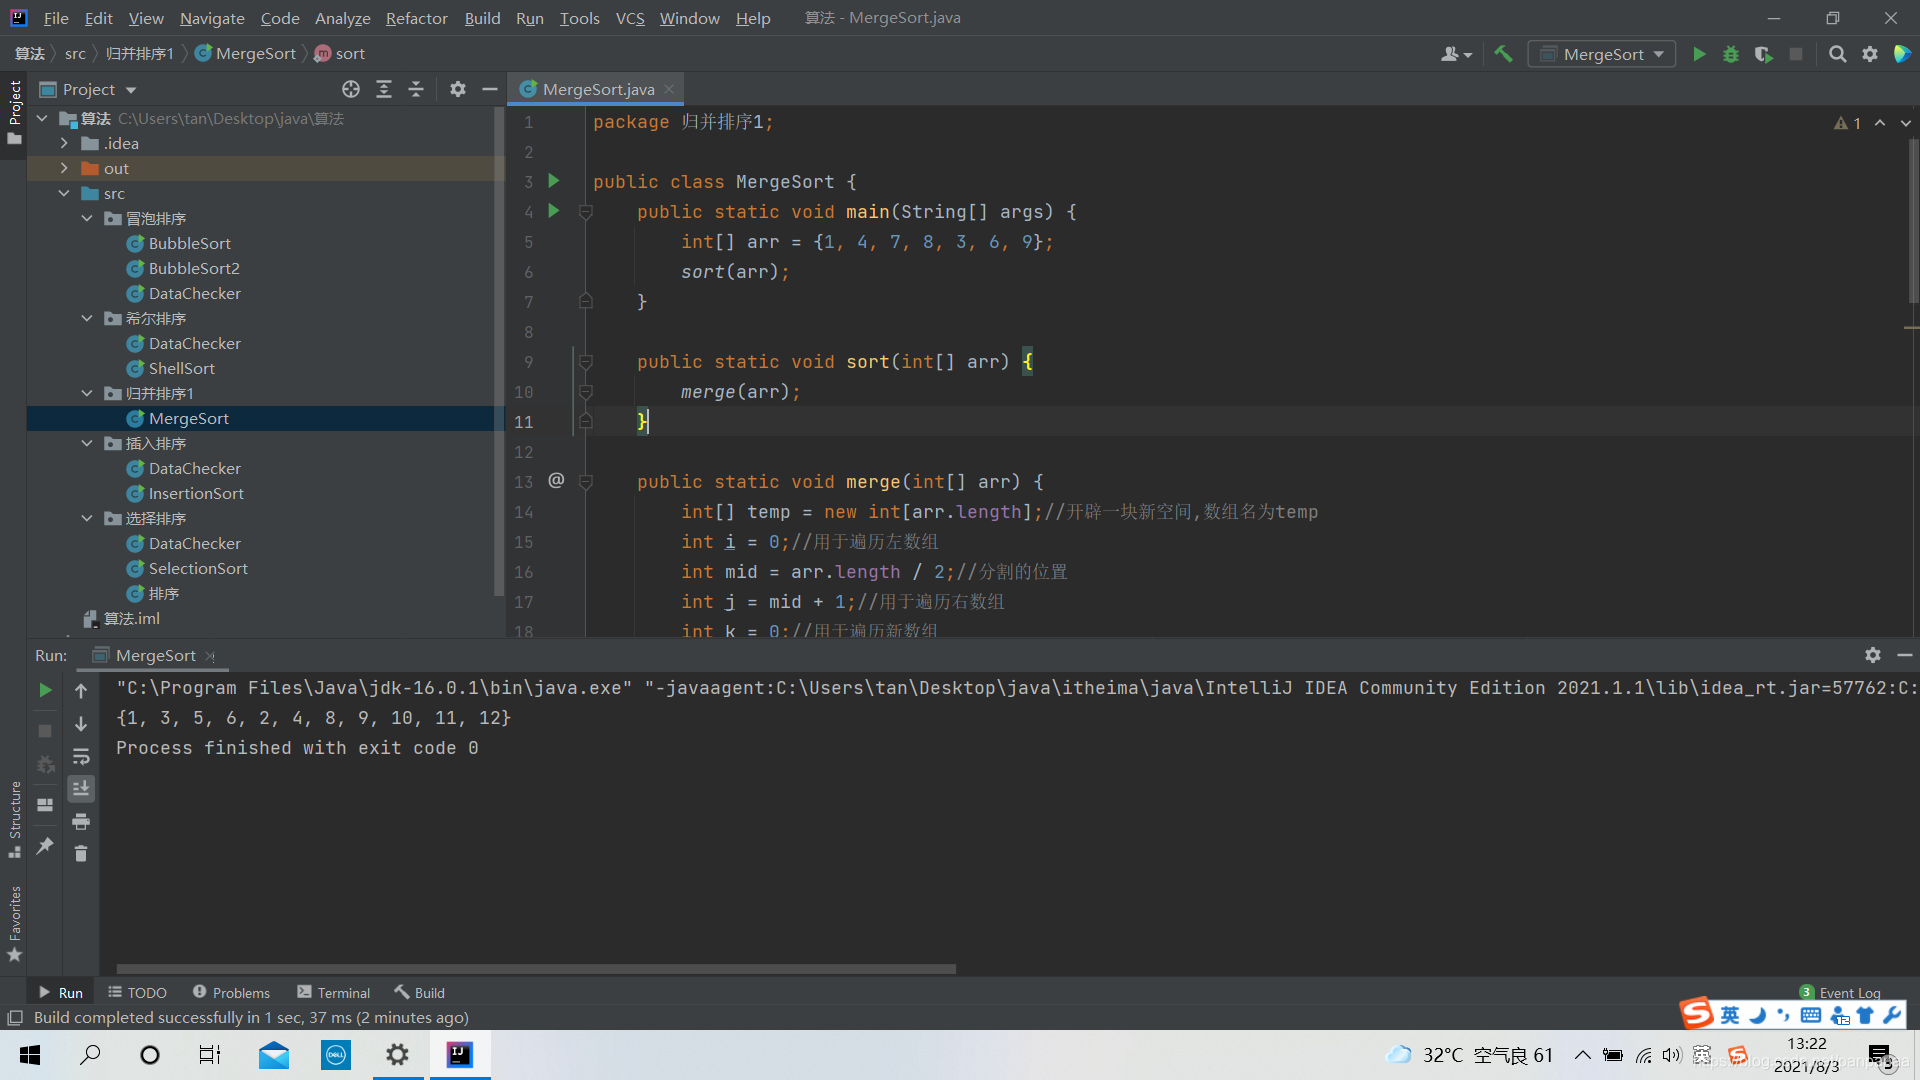Screen dimensions: 1920x1080
Task: Open the Mail app in taskbar
Action: [x=273, y=1055]
